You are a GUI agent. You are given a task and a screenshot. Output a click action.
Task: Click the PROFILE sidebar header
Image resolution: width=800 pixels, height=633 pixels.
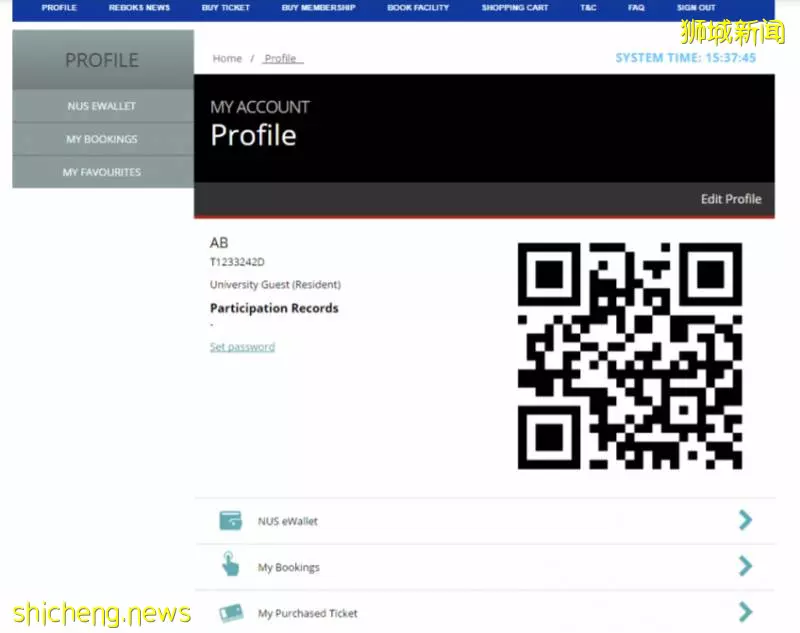pyautogui.click(x=103, y=60)
